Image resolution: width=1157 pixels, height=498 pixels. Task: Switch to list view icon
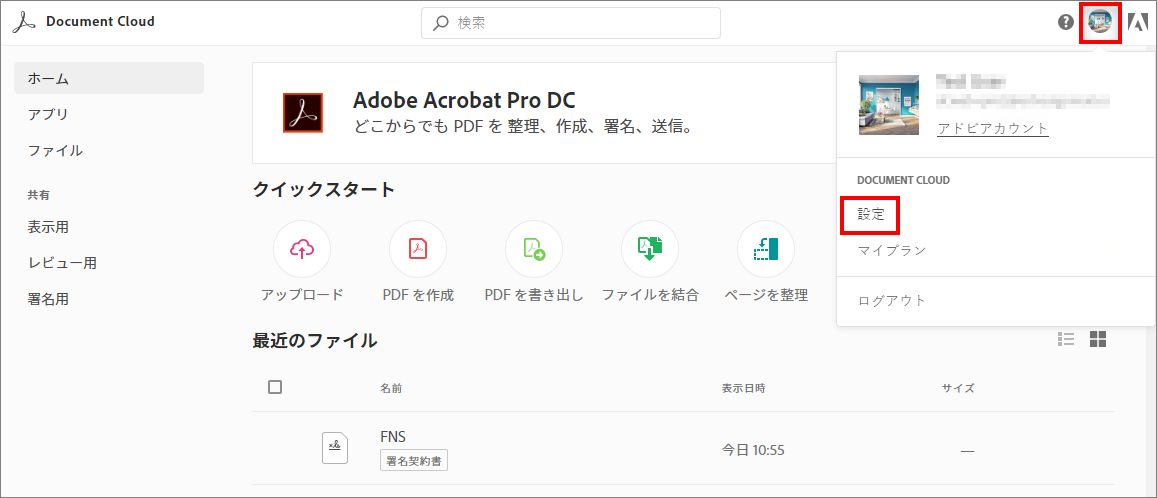[1066, 339]
